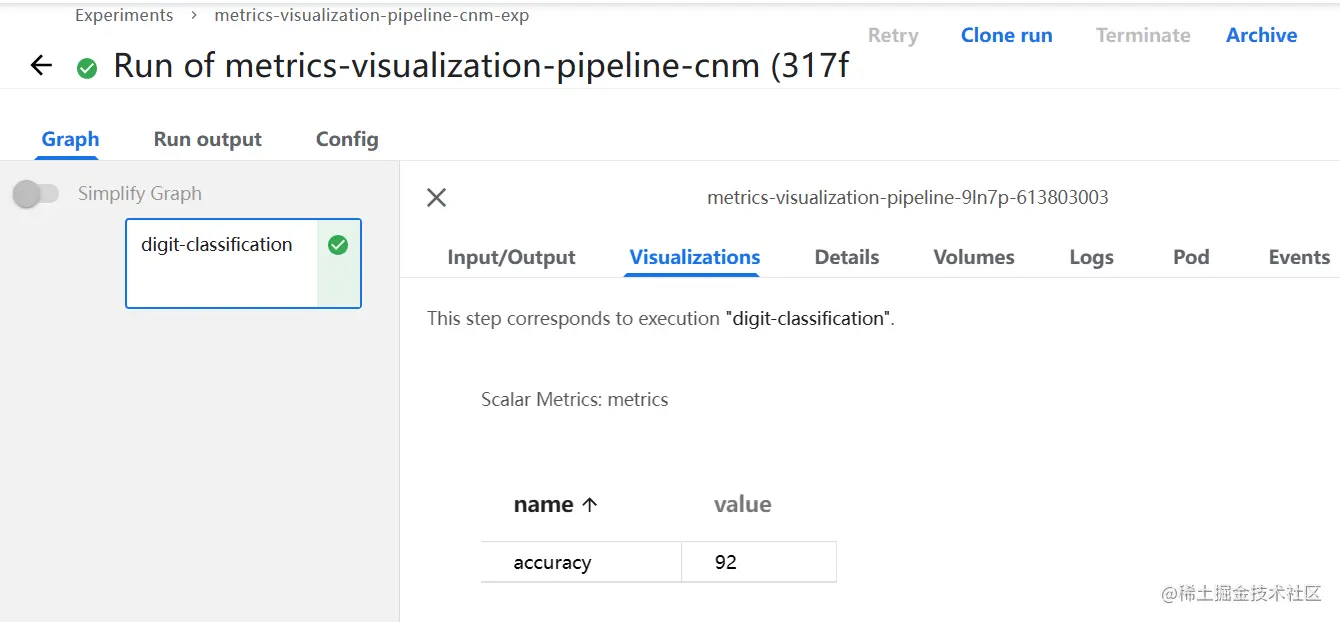Screen dimensions: 1340x622
Task: Click the Archive button
Action: tap(1261, 36)
